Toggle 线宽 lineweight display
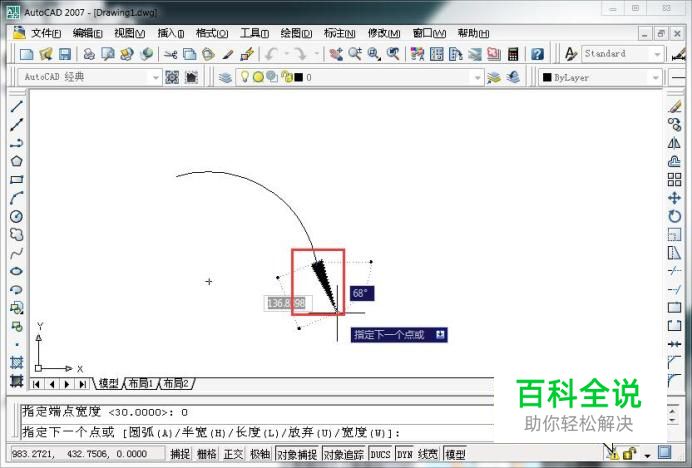 point(428,454)
